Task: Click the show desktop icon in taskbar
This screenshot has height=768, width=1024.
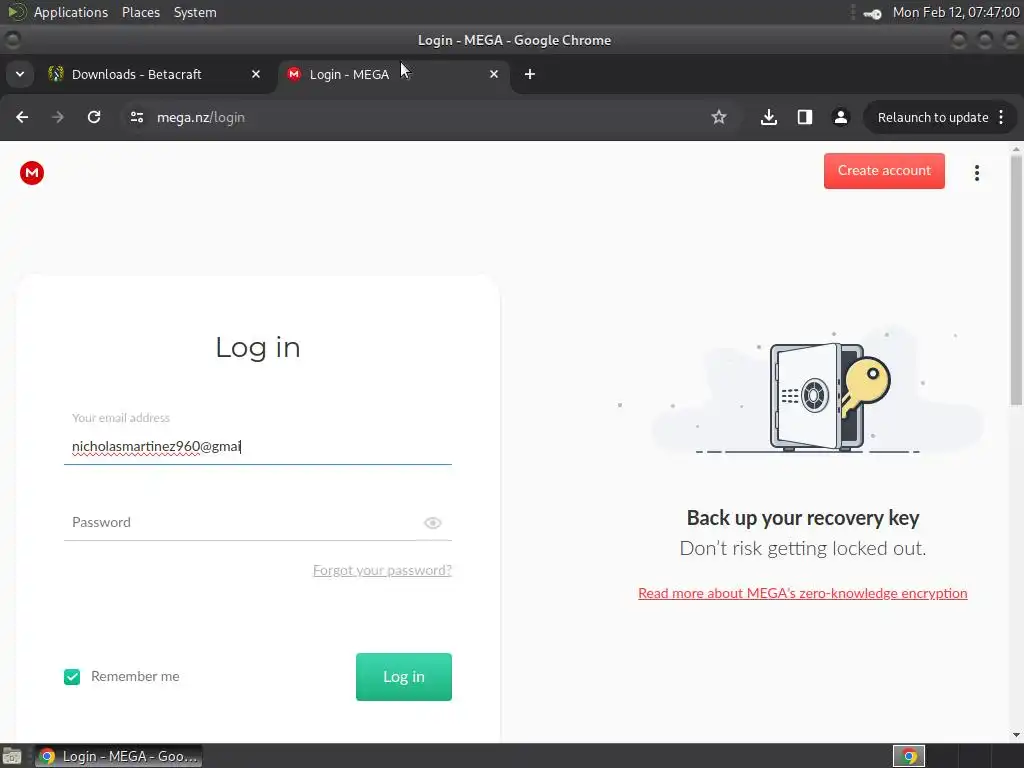Action: [x=12, y=756]
